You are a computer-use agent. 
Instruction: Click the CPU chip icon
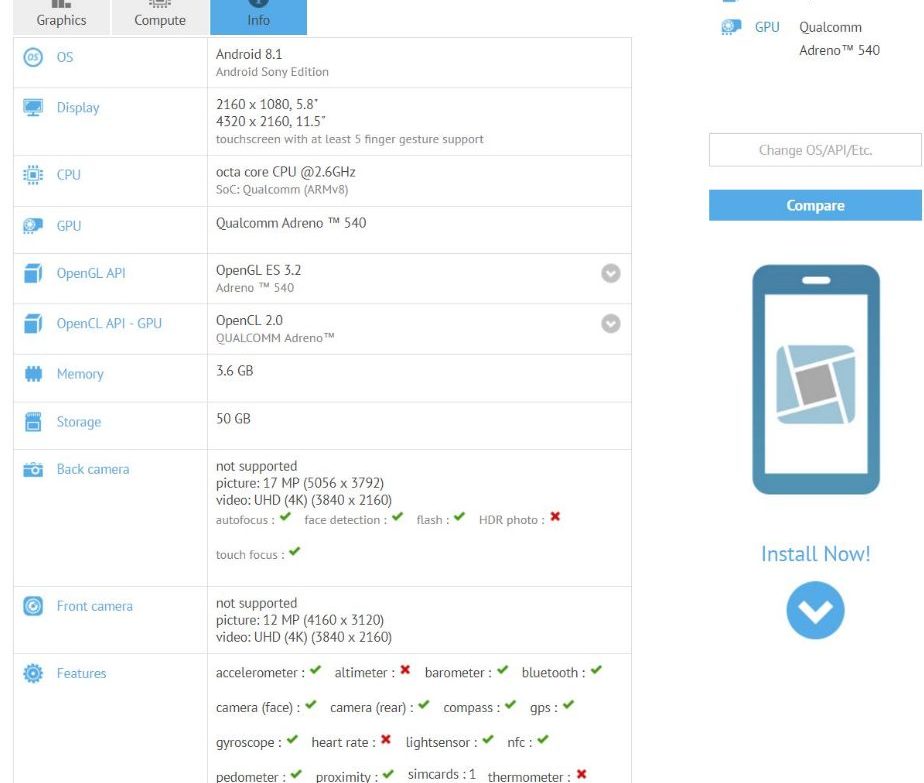pos(33,175)
